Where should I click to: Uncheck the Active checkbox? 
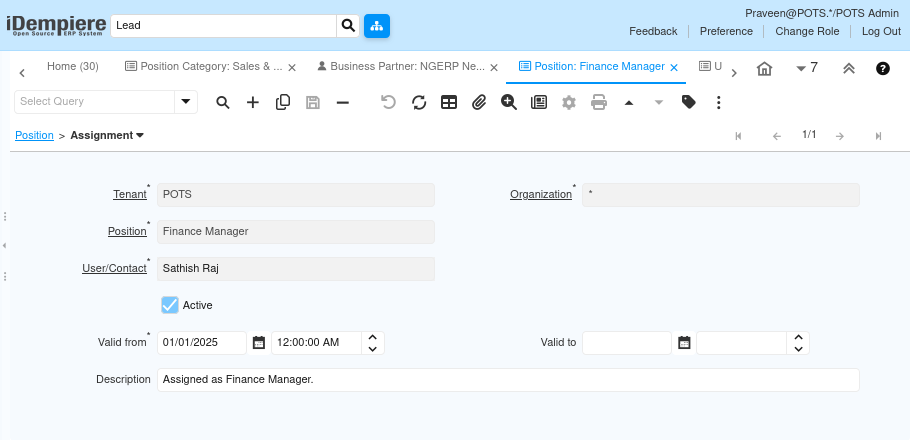tap(170, 305)
